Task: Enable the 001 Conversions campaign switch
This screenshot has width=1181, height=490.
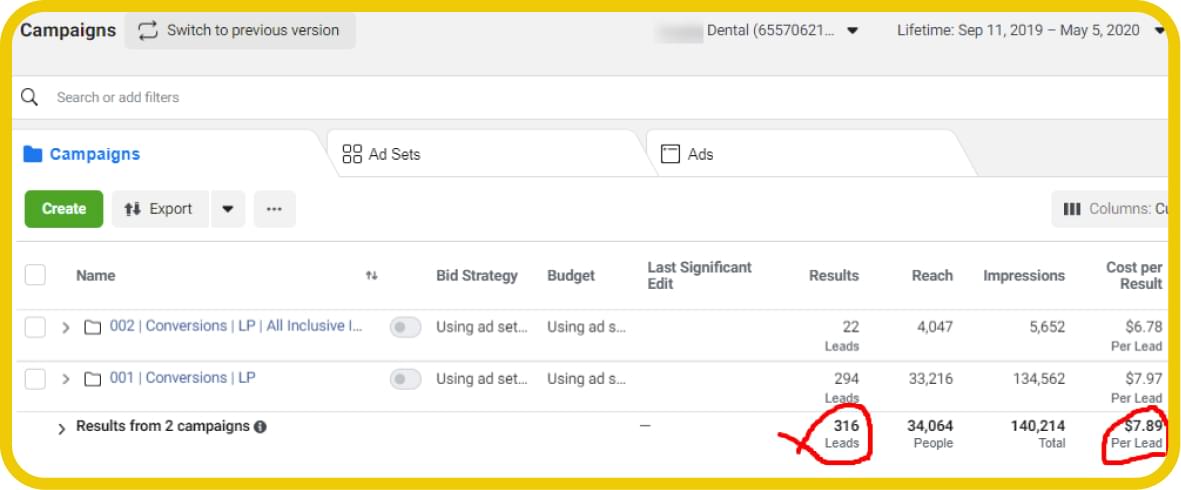Action: [405, 379]
